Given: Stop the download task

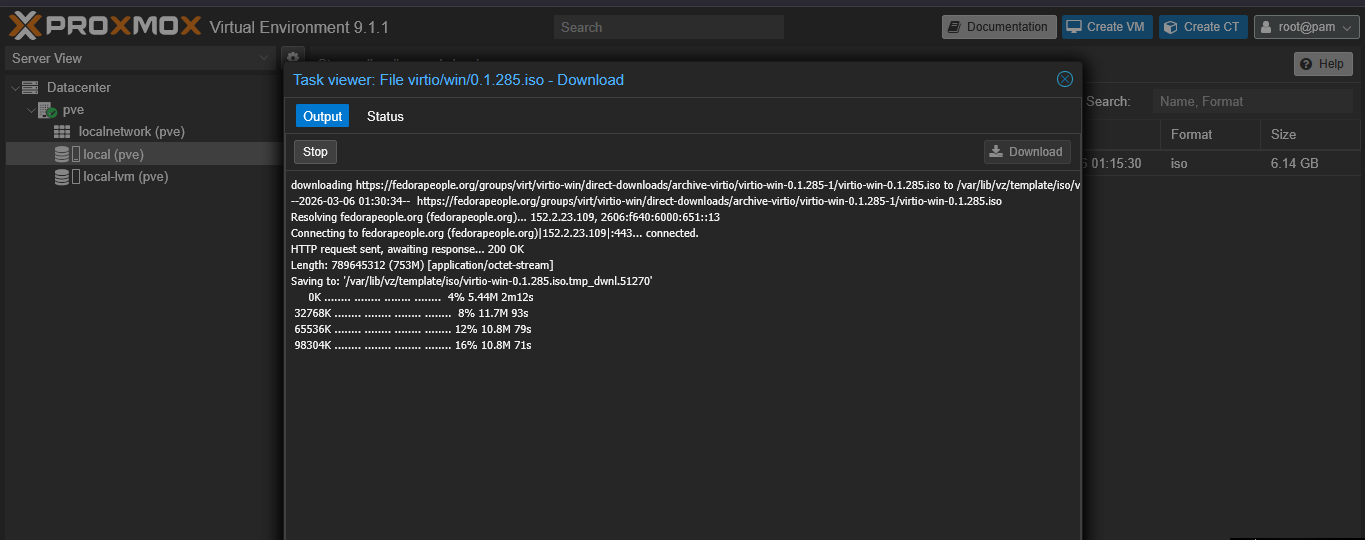Looking at the screenshot, I should 315,152.
